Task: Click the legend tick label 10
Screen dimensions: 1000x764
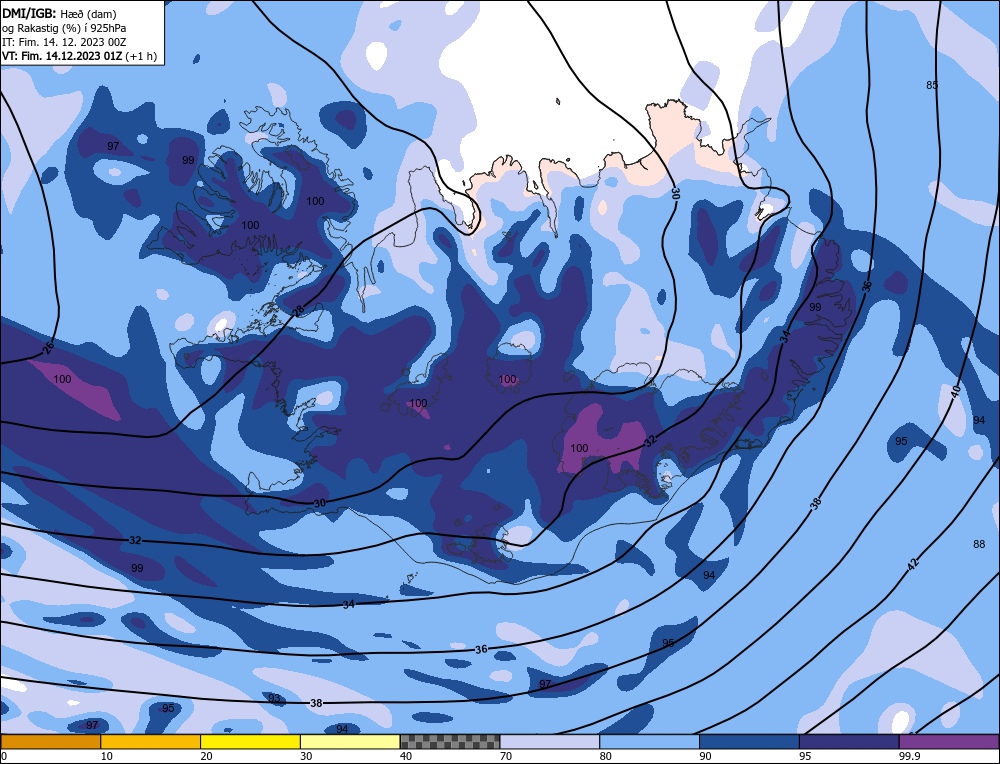Action: pos(107,756)
